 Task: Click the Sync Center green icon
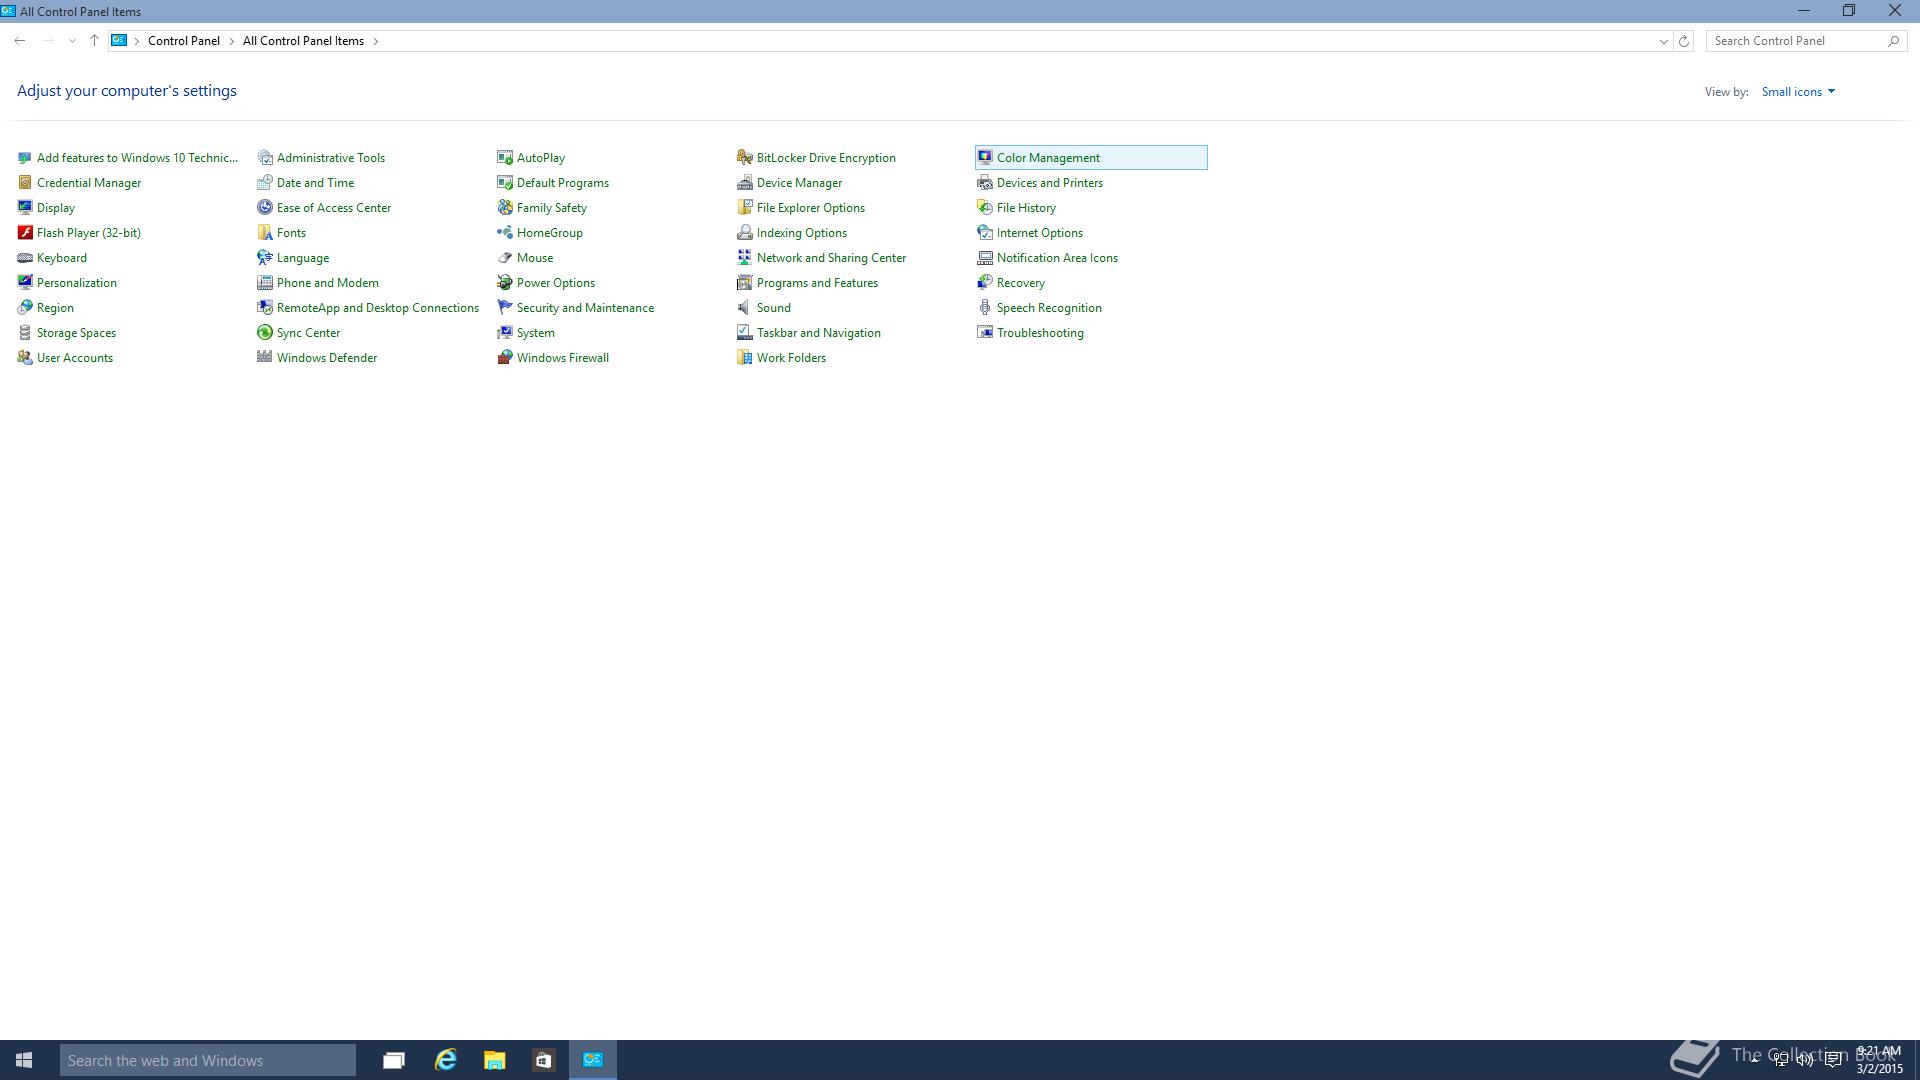pyautogui.click(x=265, y=333)
